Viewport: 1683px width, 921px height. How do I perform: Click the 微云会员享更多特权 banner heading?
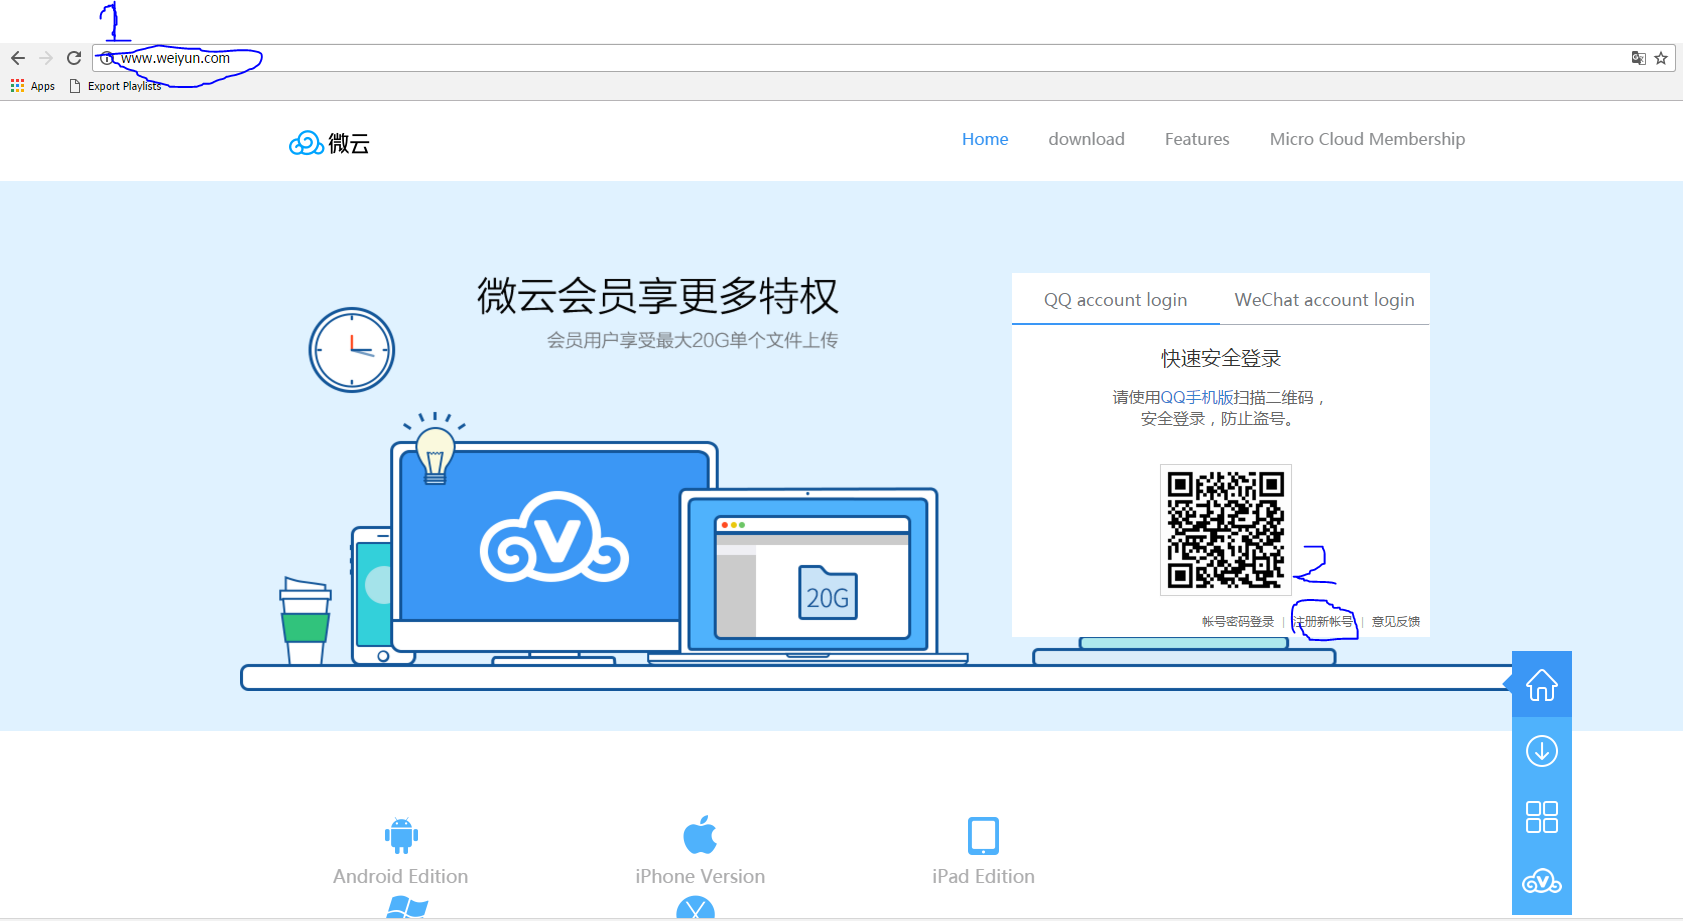[657, 296]
